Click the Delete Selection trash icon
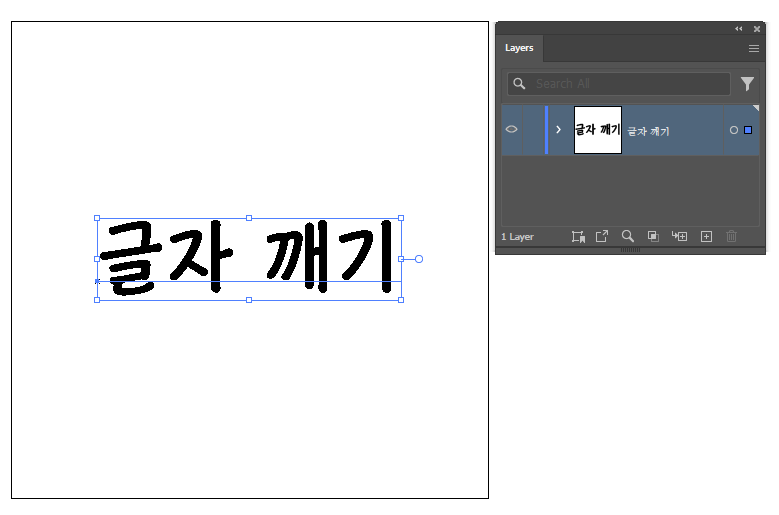This screenshot has height=515, width=779. click(x=731, y=236)
